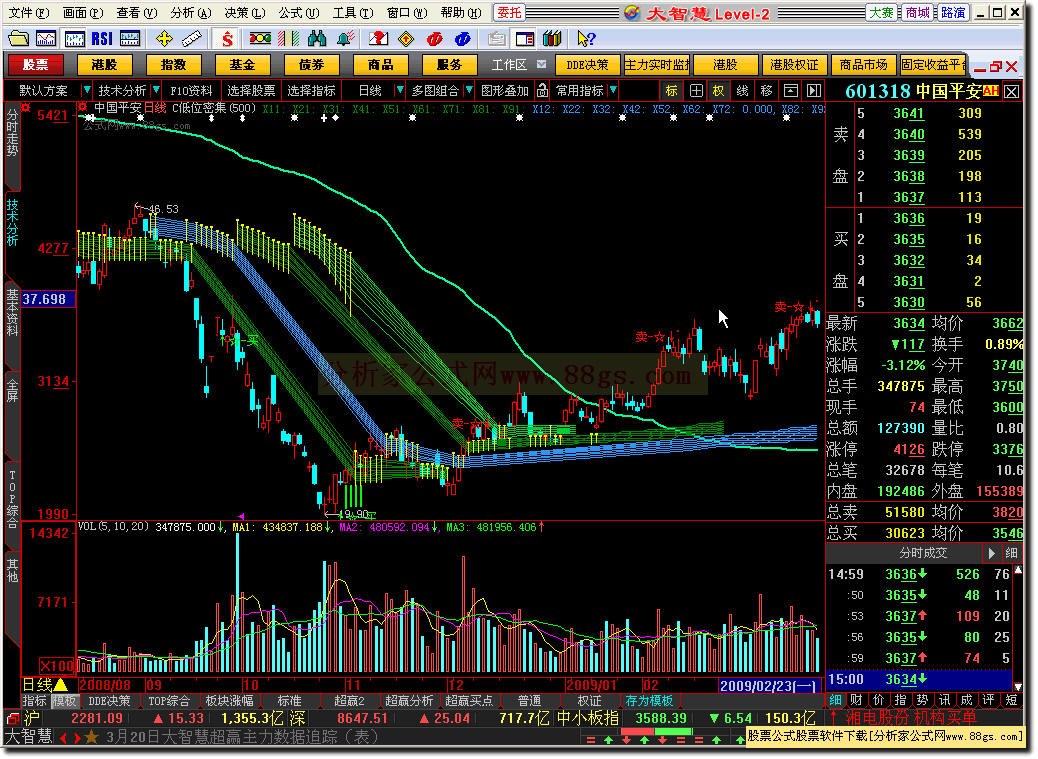Click the 商品市场 button
The height and width of the screenshot is (759, 1038).
pos(863,65)
